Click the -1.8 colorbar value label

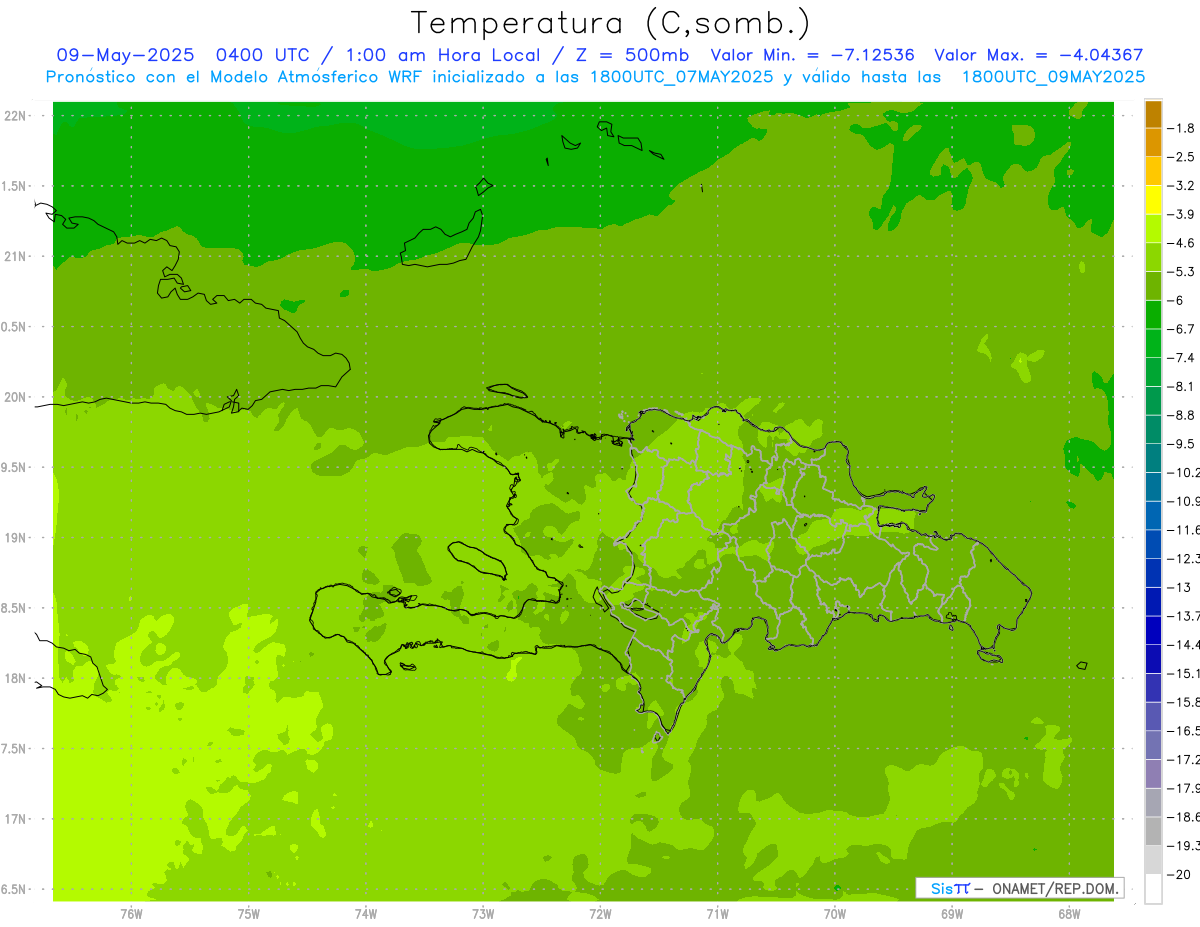tap(1182, 128)
